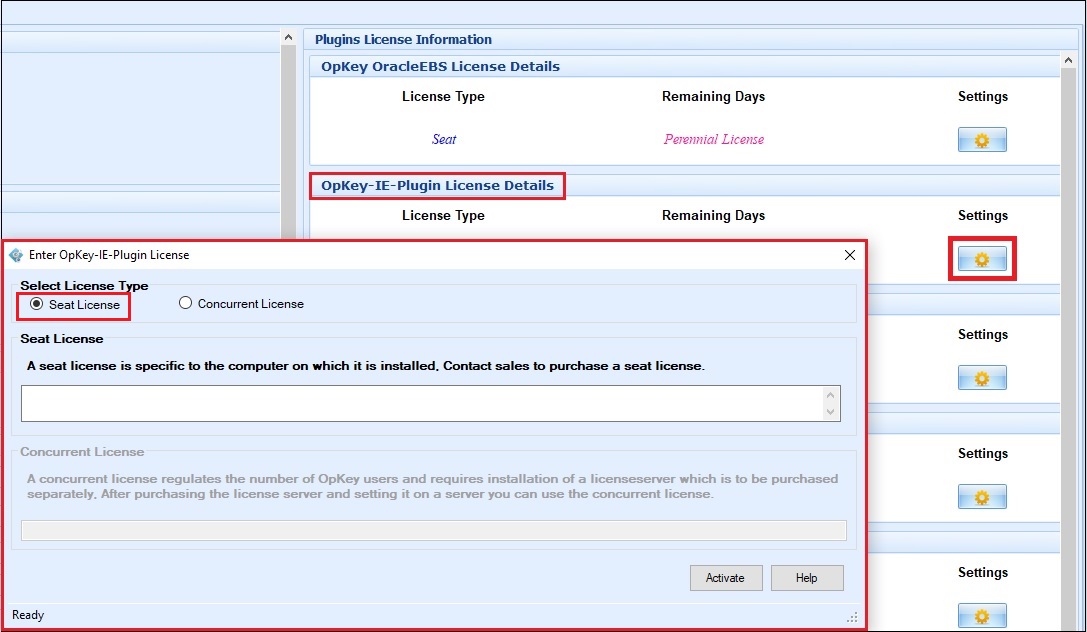
Task: Click the 'OpKey-IE-Plugin License Details' header
Action: click(x=437, y=186)
